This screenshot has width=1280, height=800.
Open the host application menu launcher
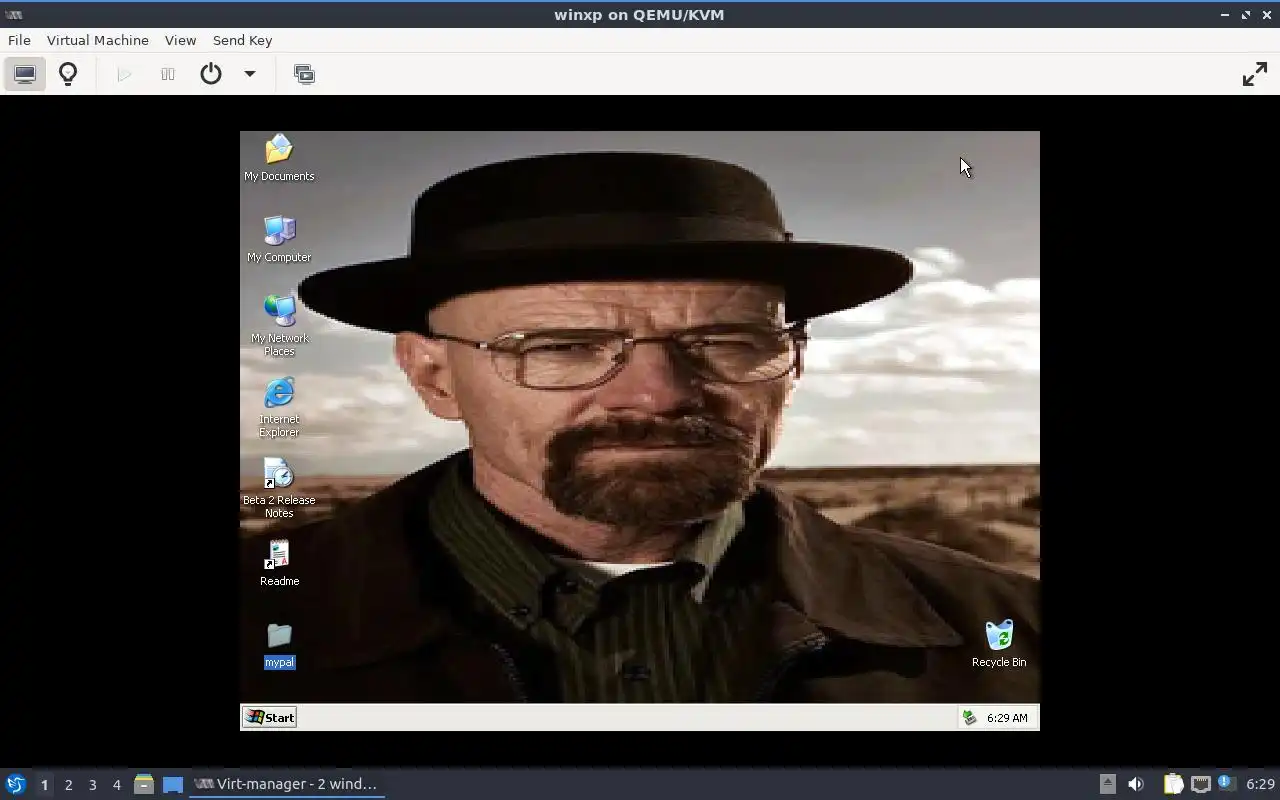pos(15,784)
